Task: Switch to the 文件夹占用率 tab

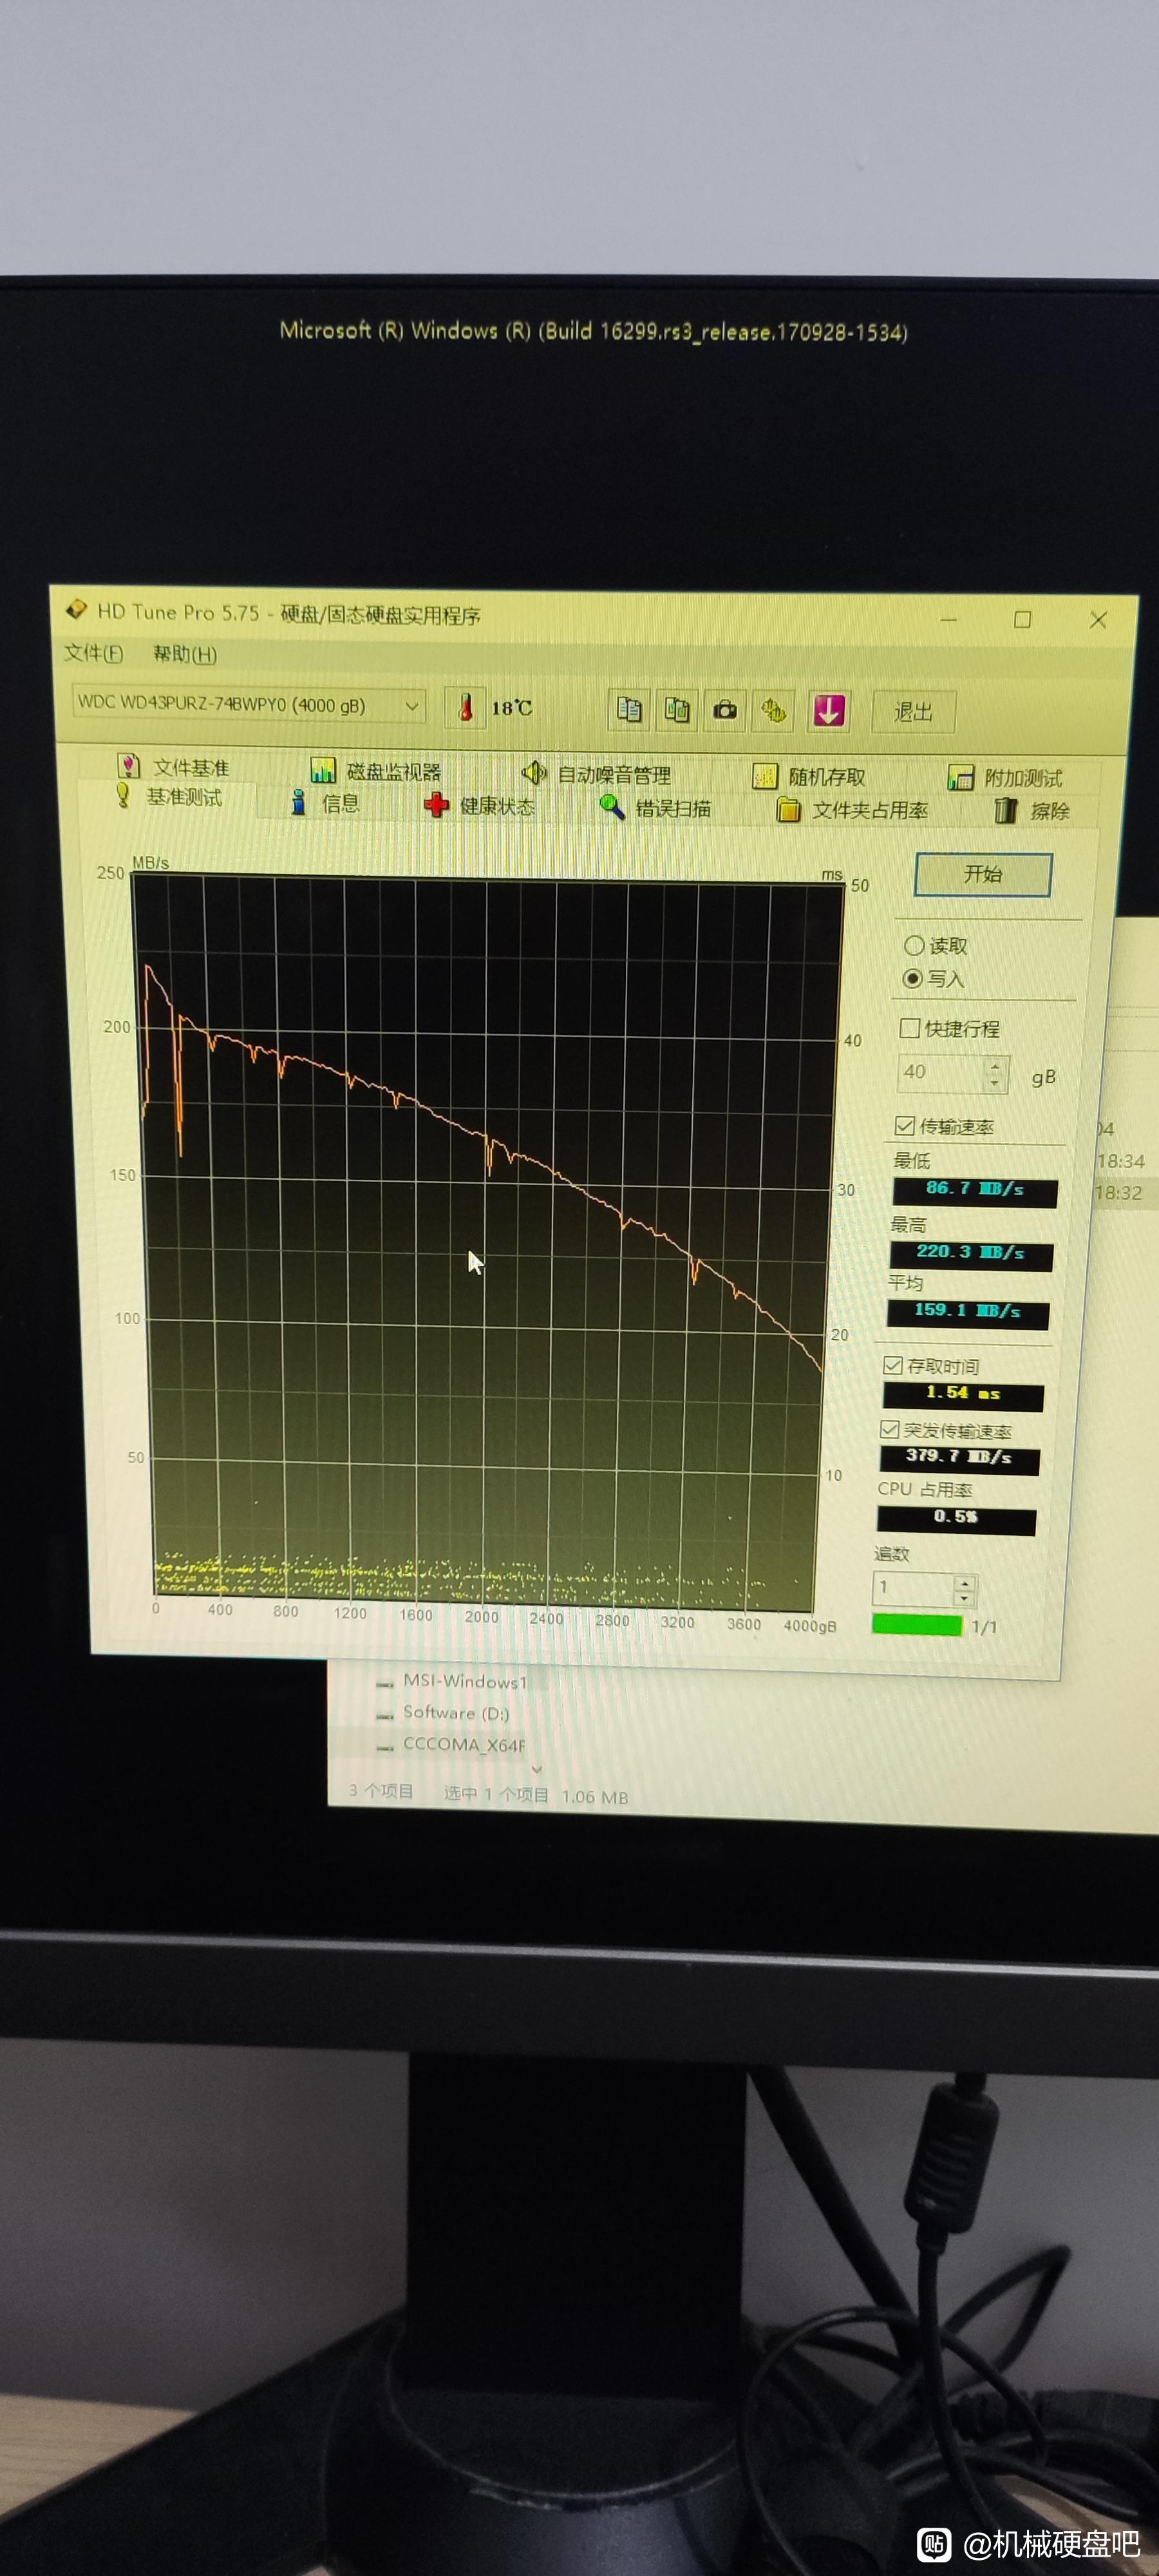Action: pos(853,810)
